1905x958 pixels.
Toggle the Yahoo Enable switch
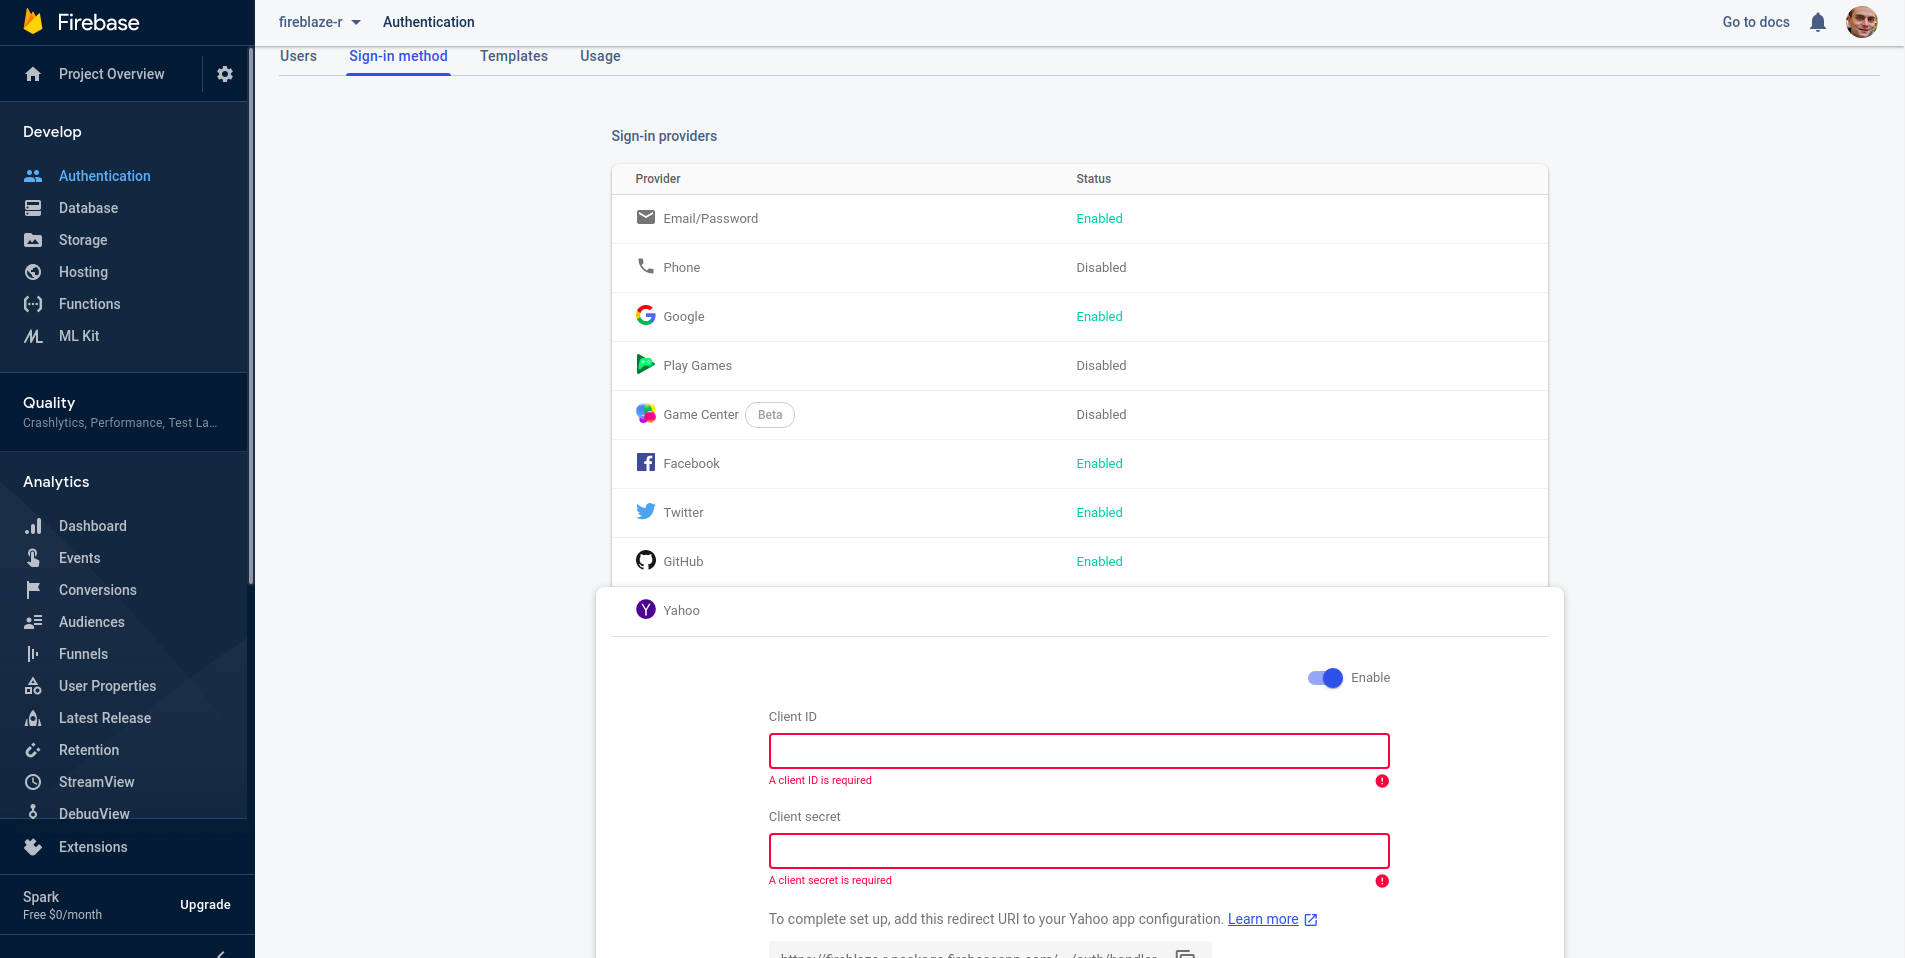[x=1325, y=678]
